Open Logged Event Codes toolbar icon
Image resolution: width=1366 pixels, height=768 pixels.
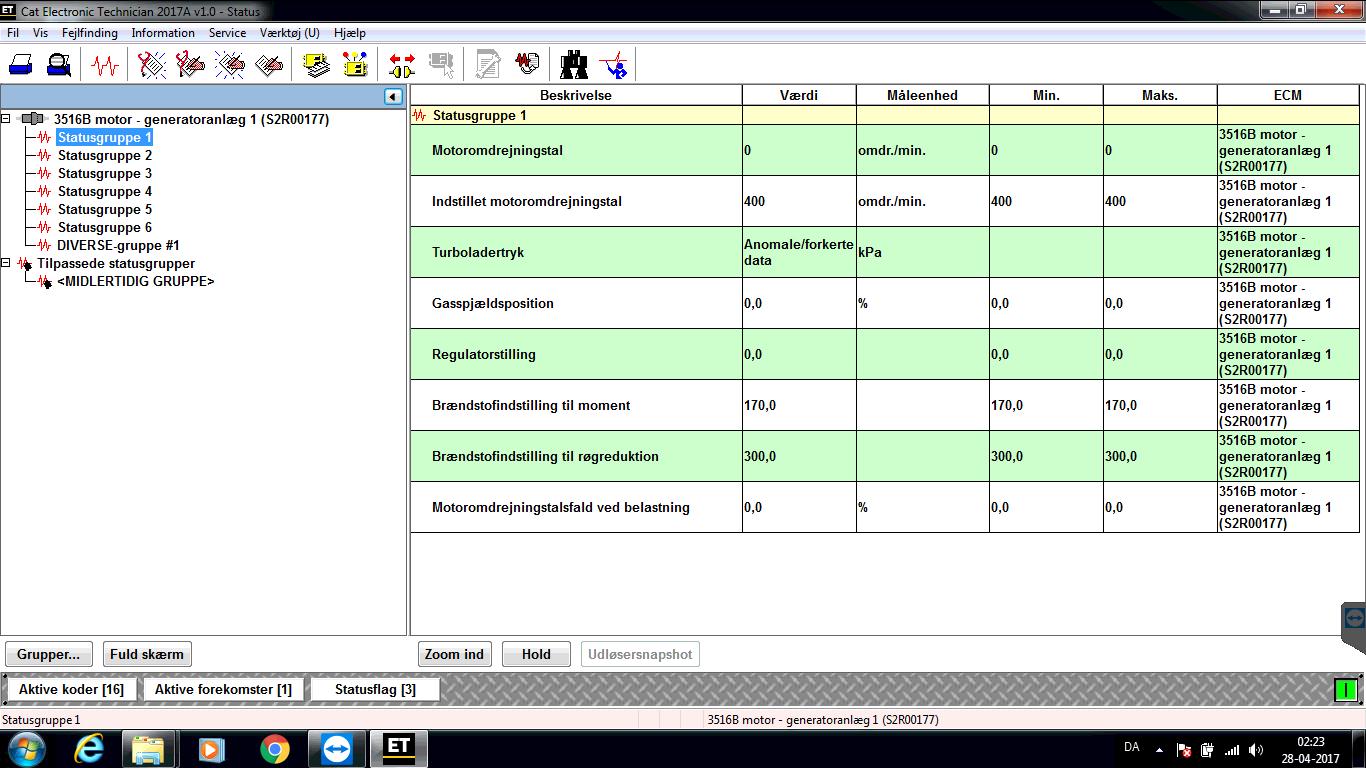[268, 66]
